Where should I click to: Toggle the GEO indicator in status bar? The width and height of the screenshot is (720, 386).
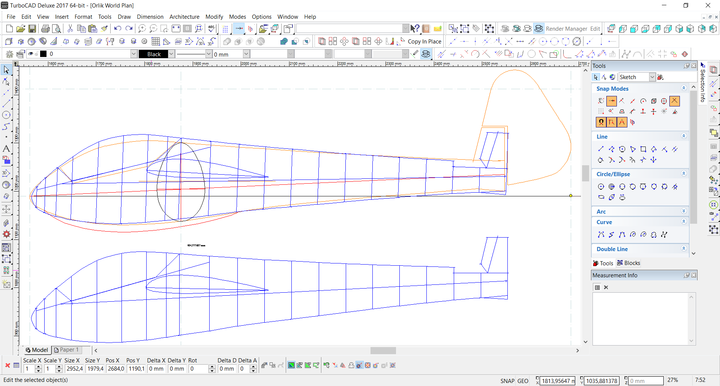click(x=523, y=380)
